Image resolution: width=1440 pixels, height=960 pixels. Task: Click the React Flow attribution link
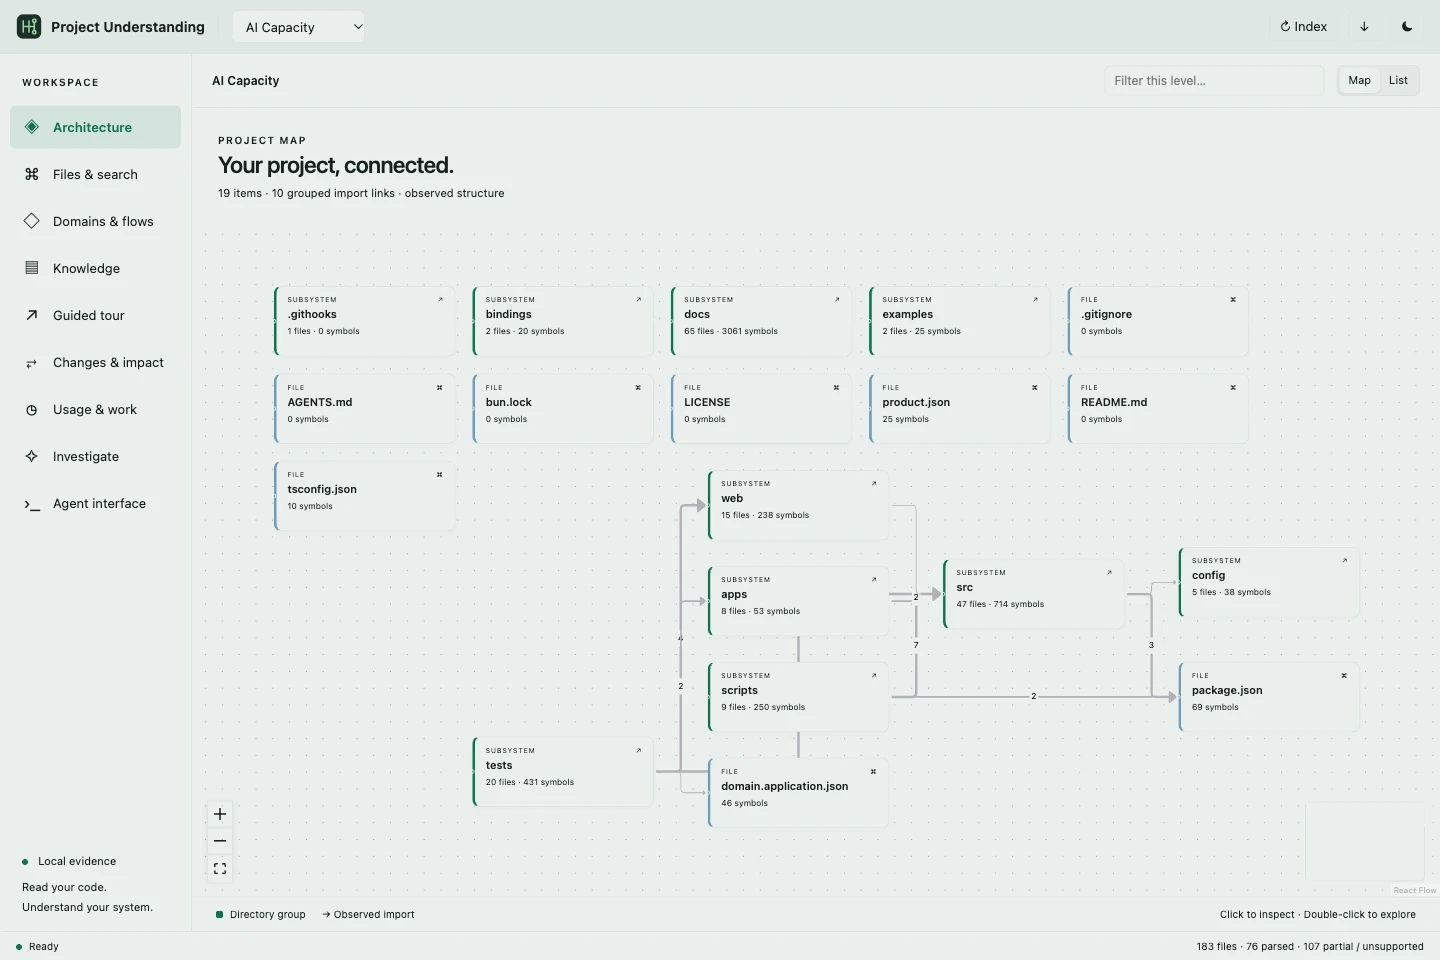tap(1414, 890)
